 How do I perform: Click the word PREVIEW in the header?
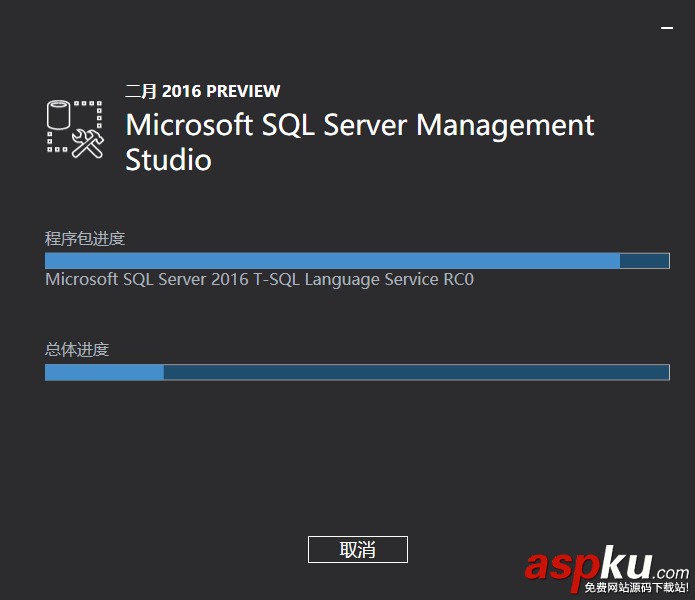pyautogui.click(x=243, y=91)
